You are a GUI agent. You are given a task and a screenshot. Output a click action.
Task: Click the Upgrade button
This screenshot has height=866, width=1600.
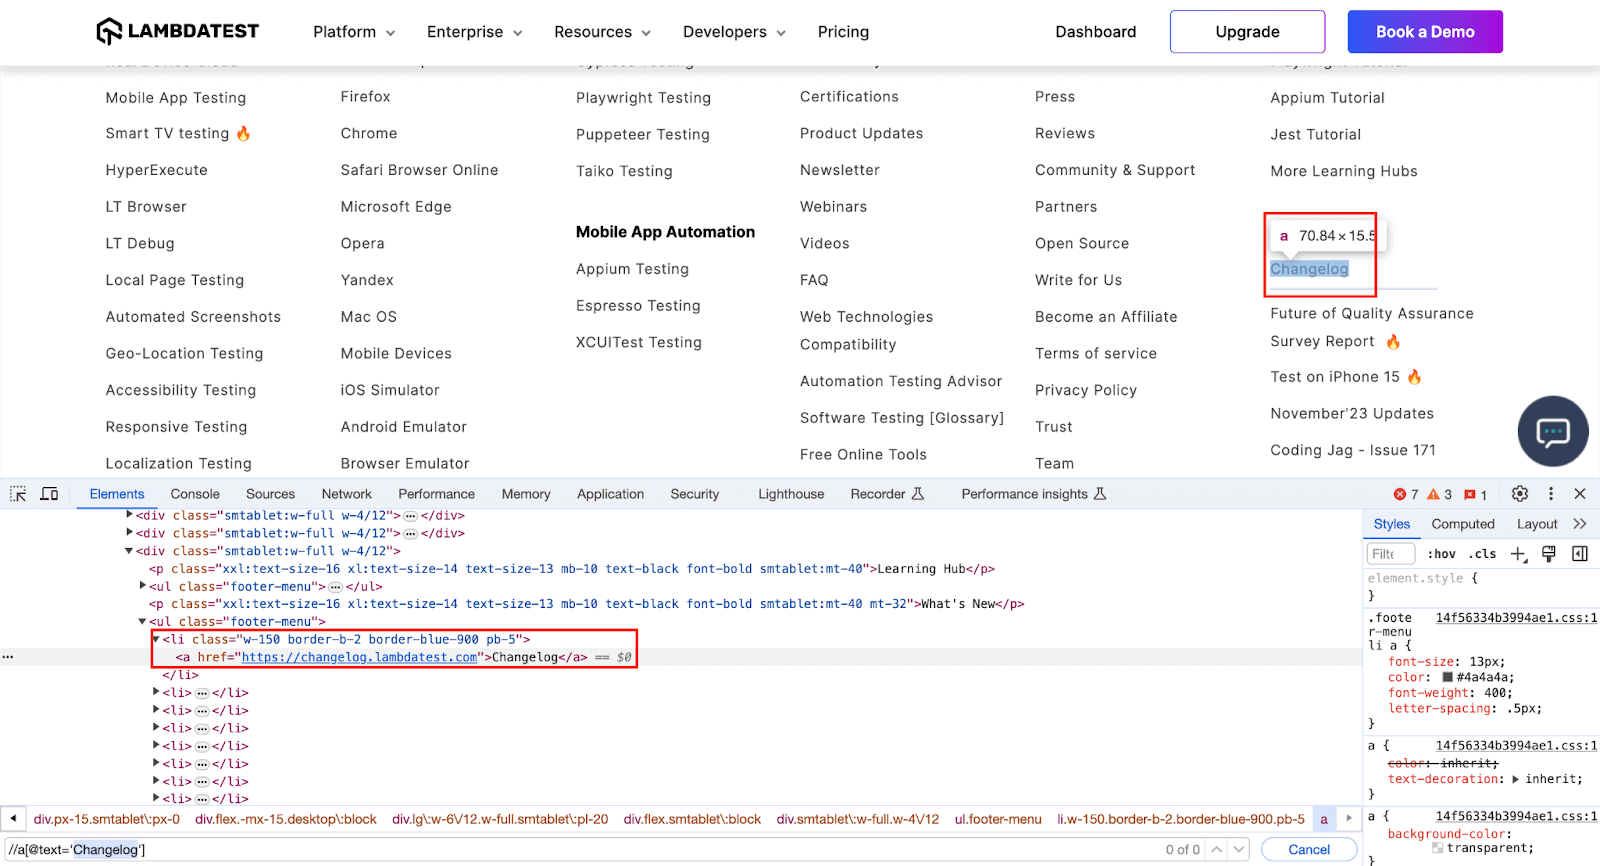pos(1247,32)
